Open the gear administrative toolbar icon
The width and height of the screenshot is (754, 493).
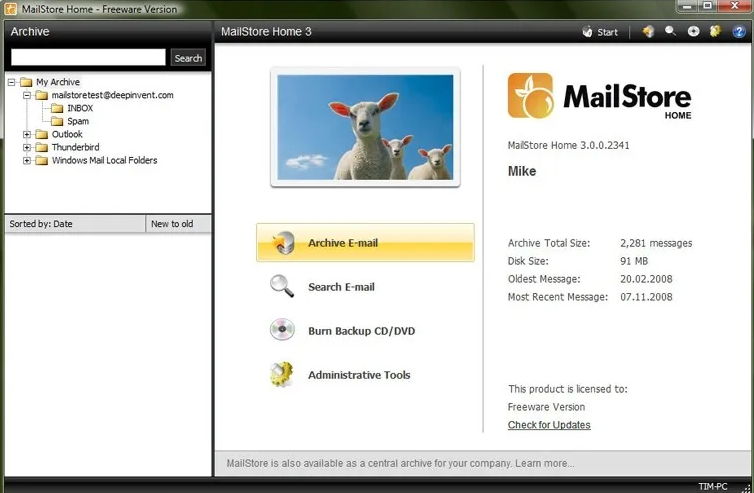716,32
